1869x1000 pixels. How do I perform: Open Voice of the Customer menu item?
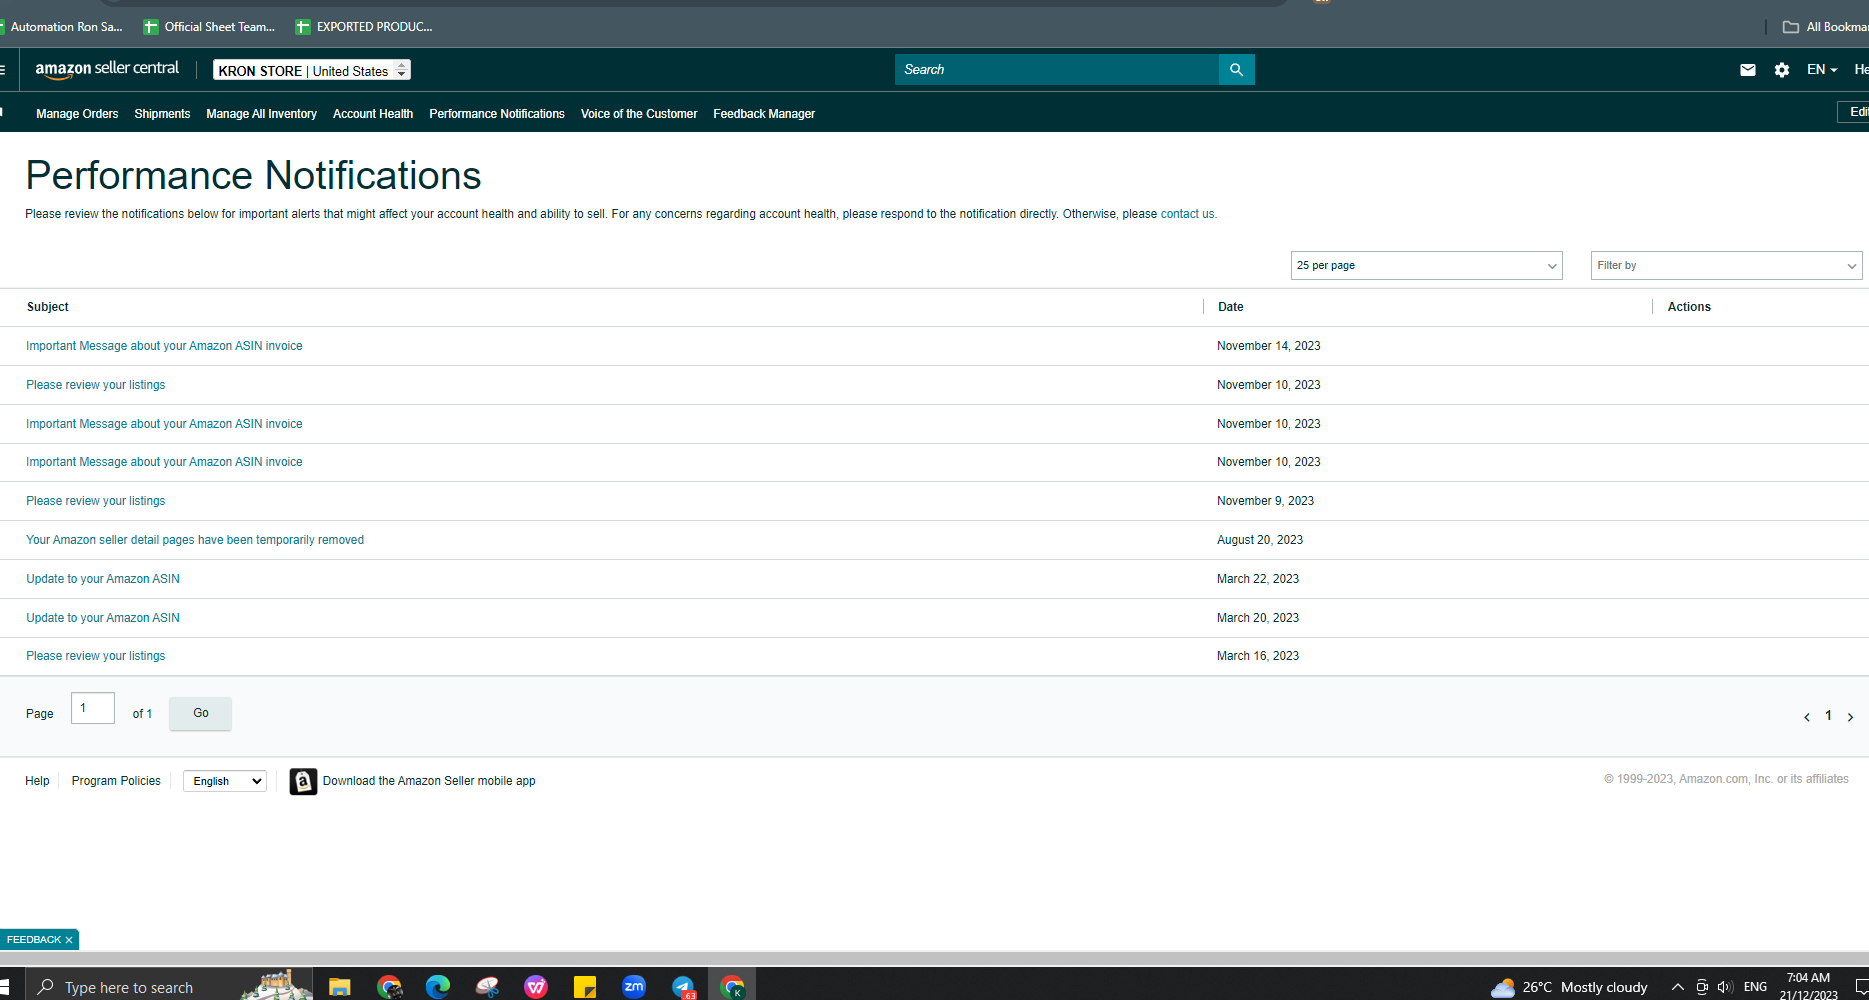click(639, 114)
